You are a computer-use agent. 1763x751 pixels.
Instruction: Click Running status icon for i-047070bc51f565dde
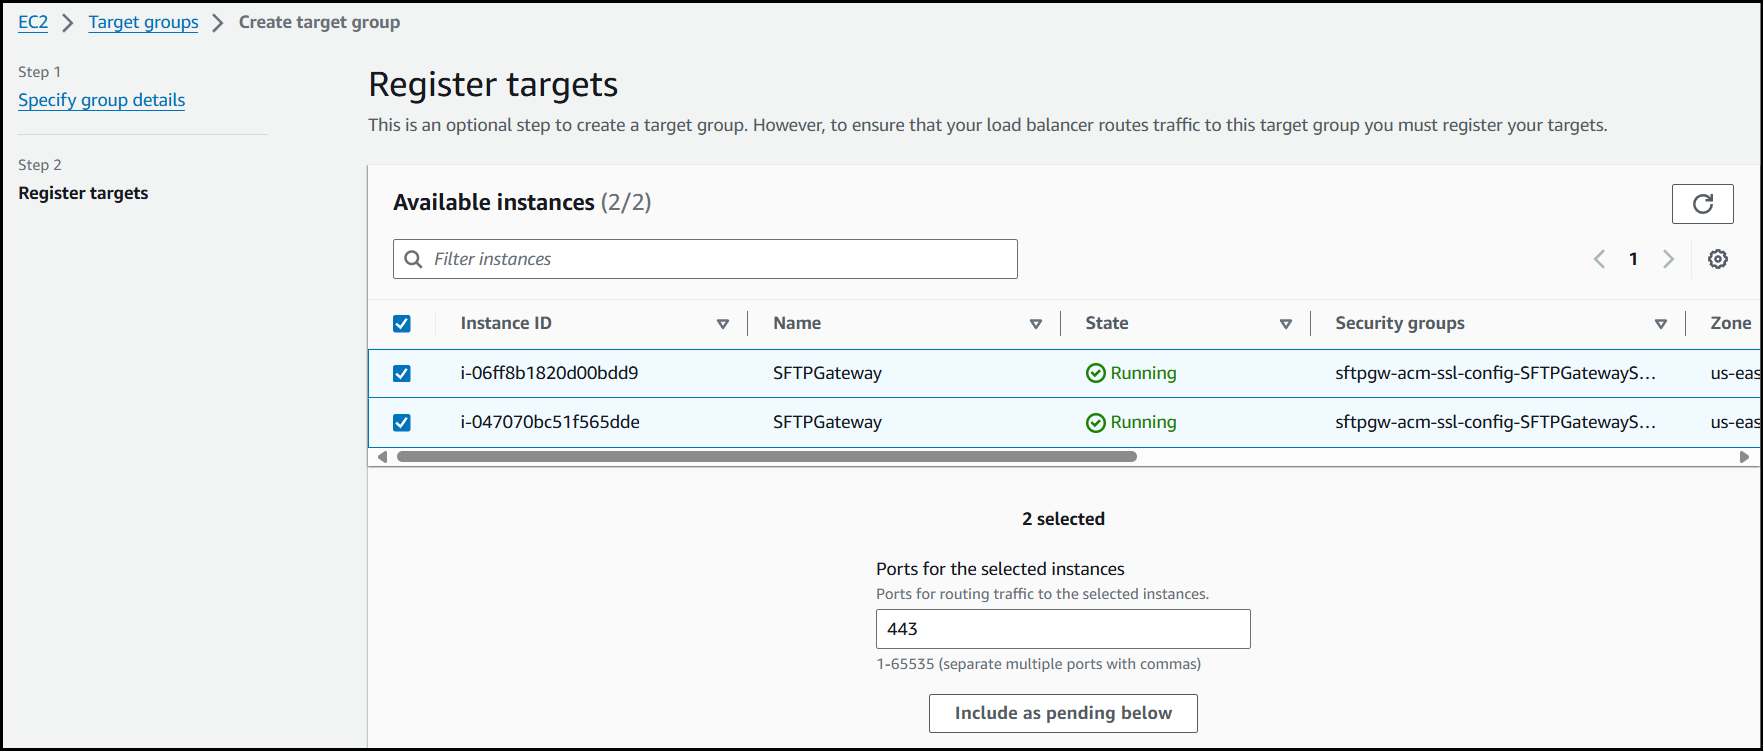1095,422
